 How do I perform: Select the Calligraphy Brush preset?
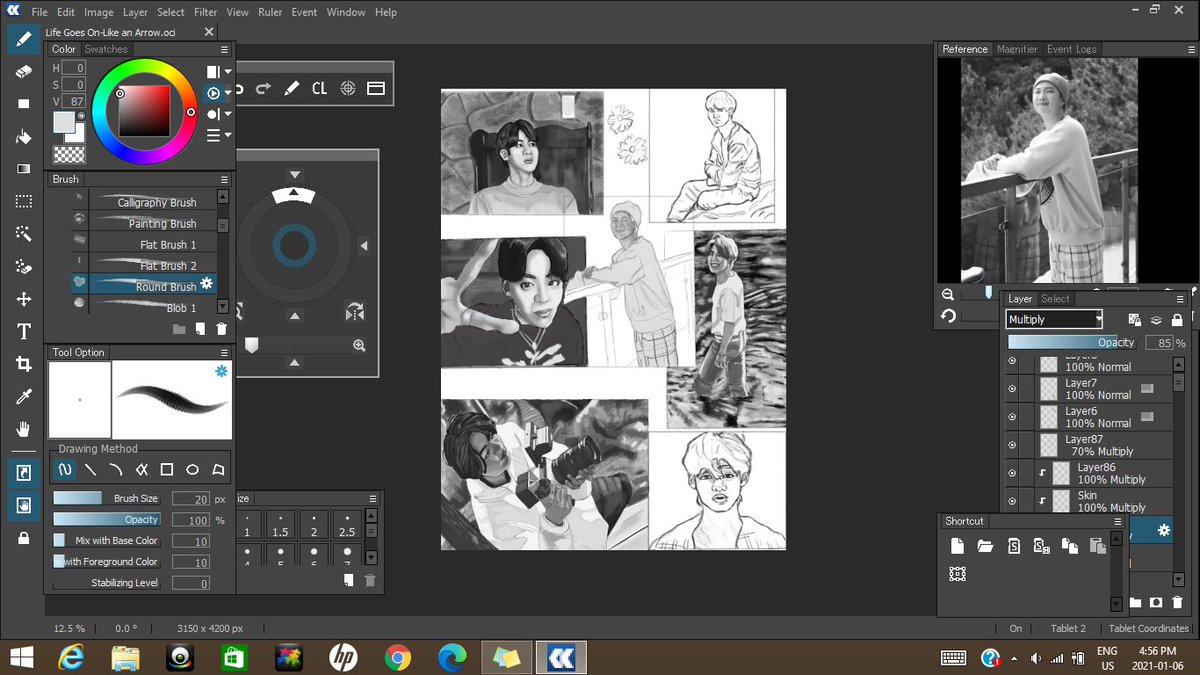pyautogui.click(x=153, y=202)
